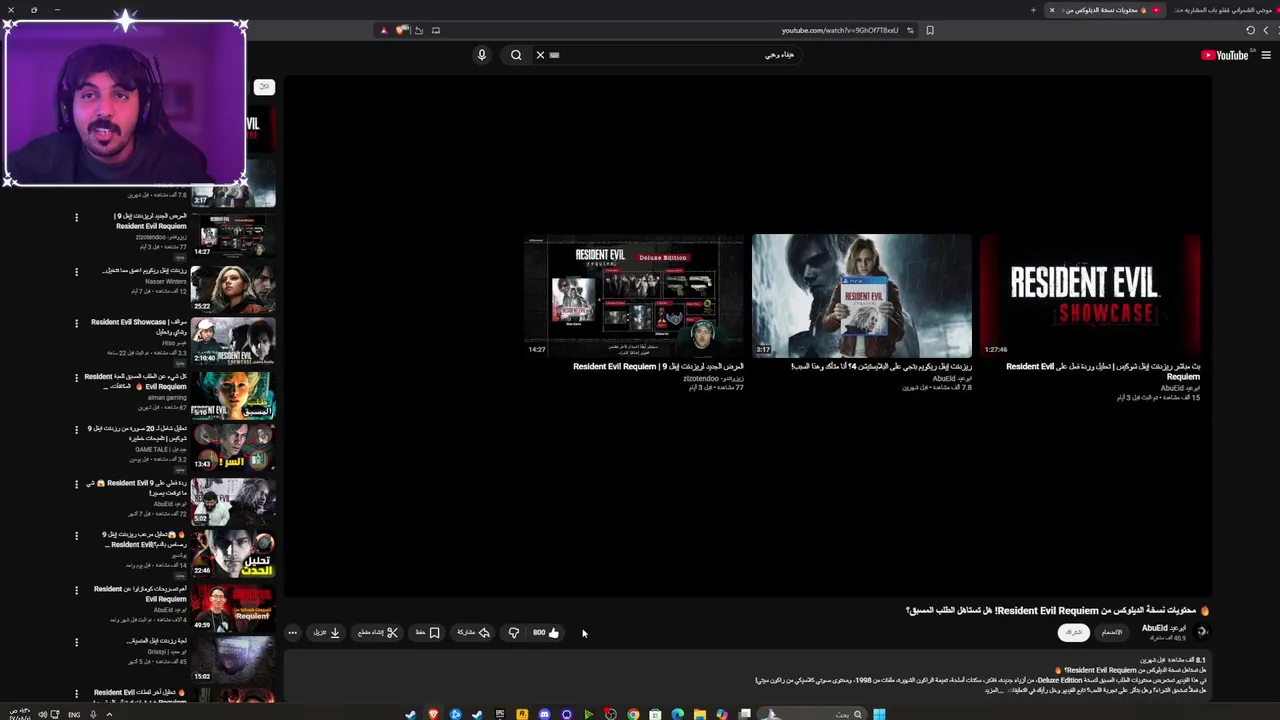This screenshot has width=1280, height=720.
Task: Open options menu for Nasser Winters video
Action: click(x=76, y=271)
